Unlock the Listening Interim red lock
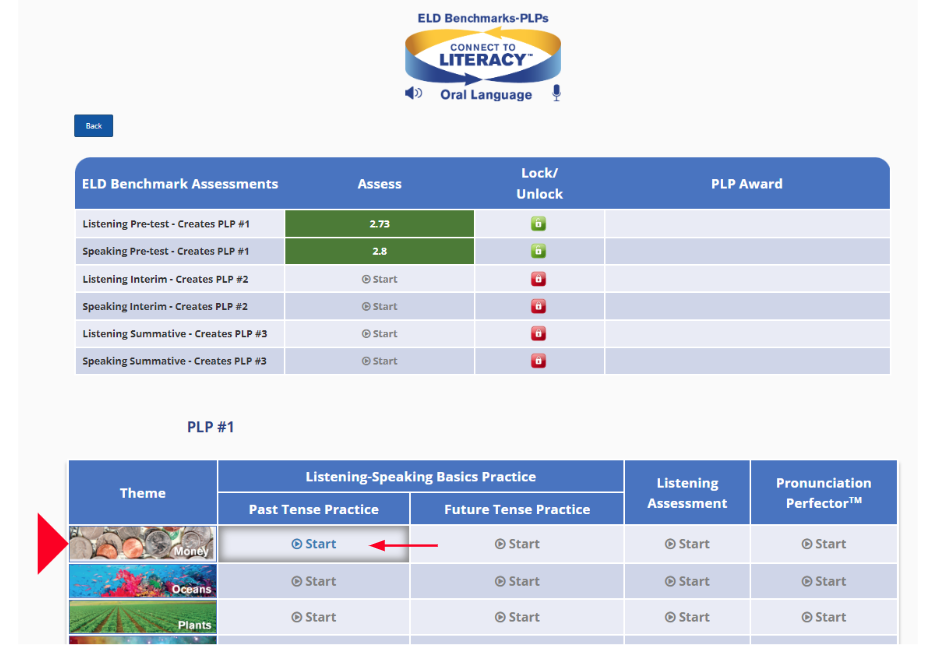This screenshot has width=937, height=650. (538, 279)
